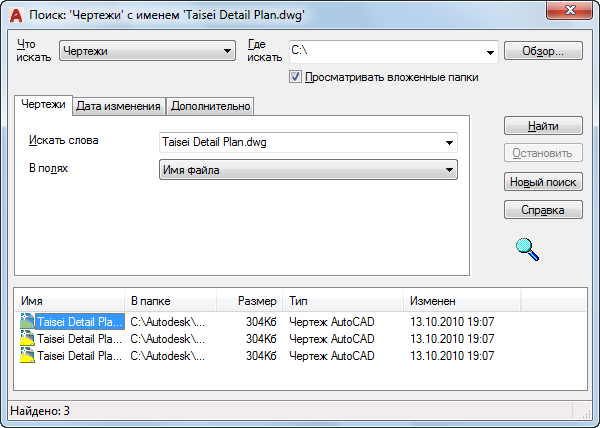
Task: Sort results by the Размер column header
Action: pos(249,301)
